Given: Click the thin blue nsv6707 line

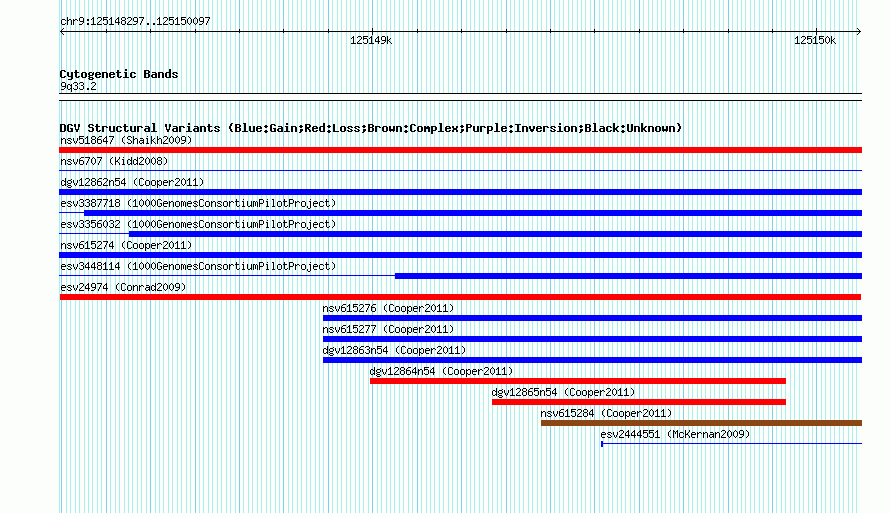Looking at the screenshot, I should click(460, 170).
